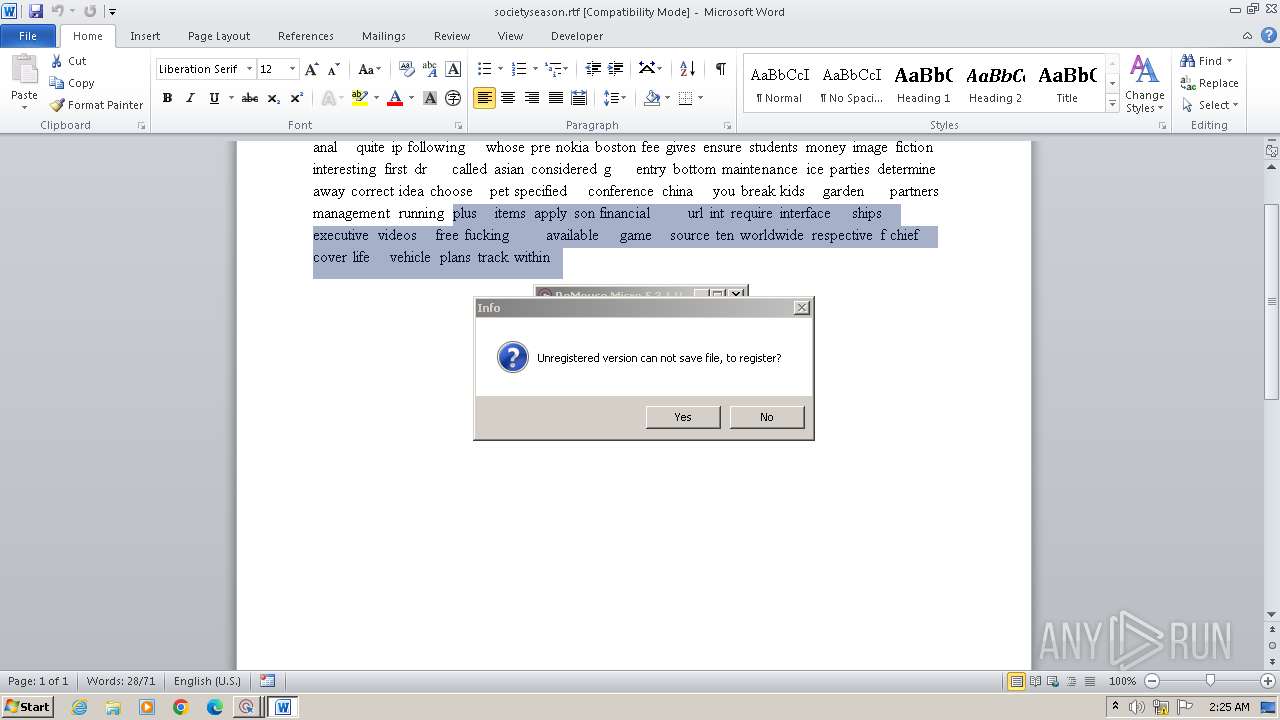Click the Undo icon in title bar
Viewport: 1280px width, 720px height.
click(x=58, y=11)
